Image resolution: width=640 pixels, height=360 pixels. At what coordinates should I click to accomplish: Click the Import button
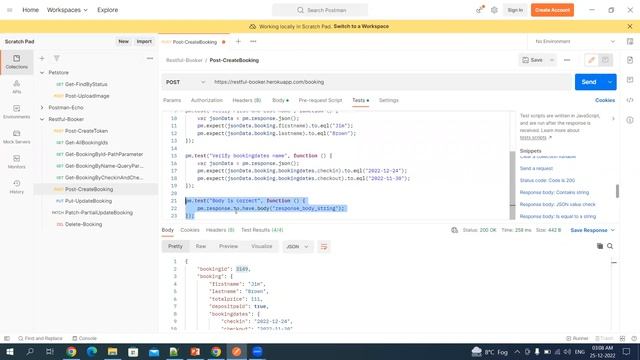tap(144, 41)
